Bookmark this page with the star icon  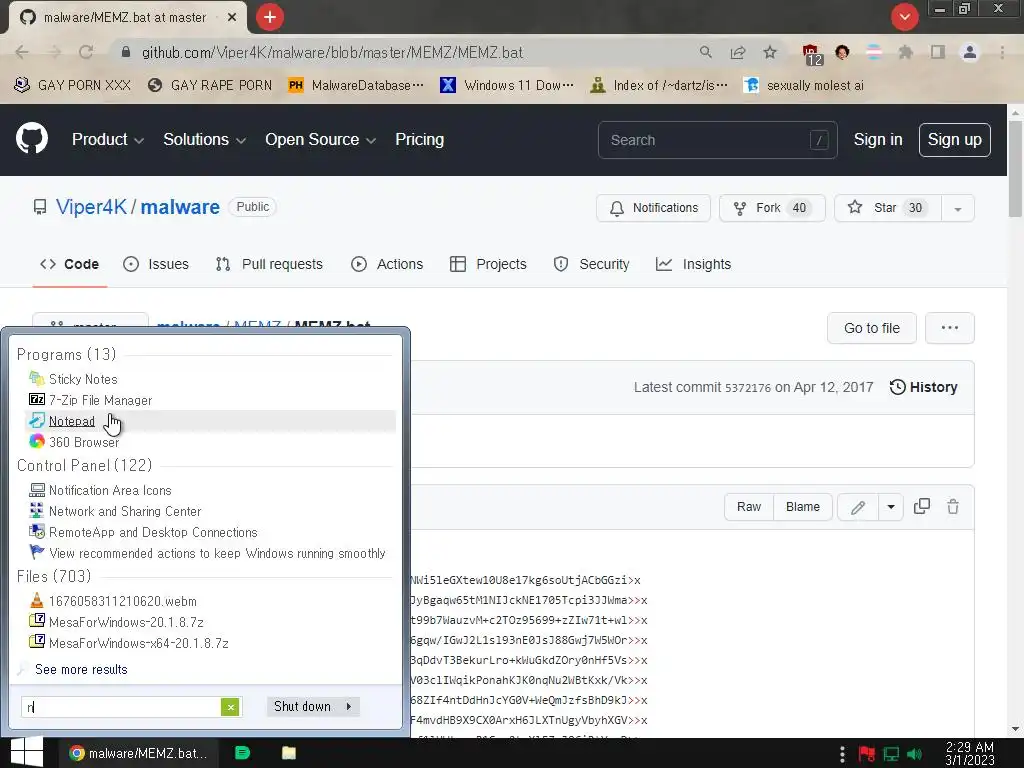[x=771, y=52]
